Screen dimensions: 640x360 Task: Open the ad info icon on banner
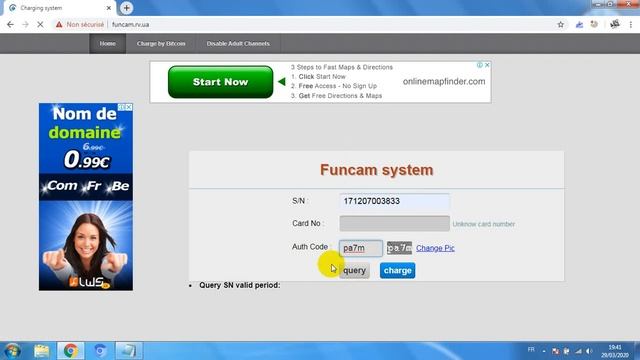point(480,65)
